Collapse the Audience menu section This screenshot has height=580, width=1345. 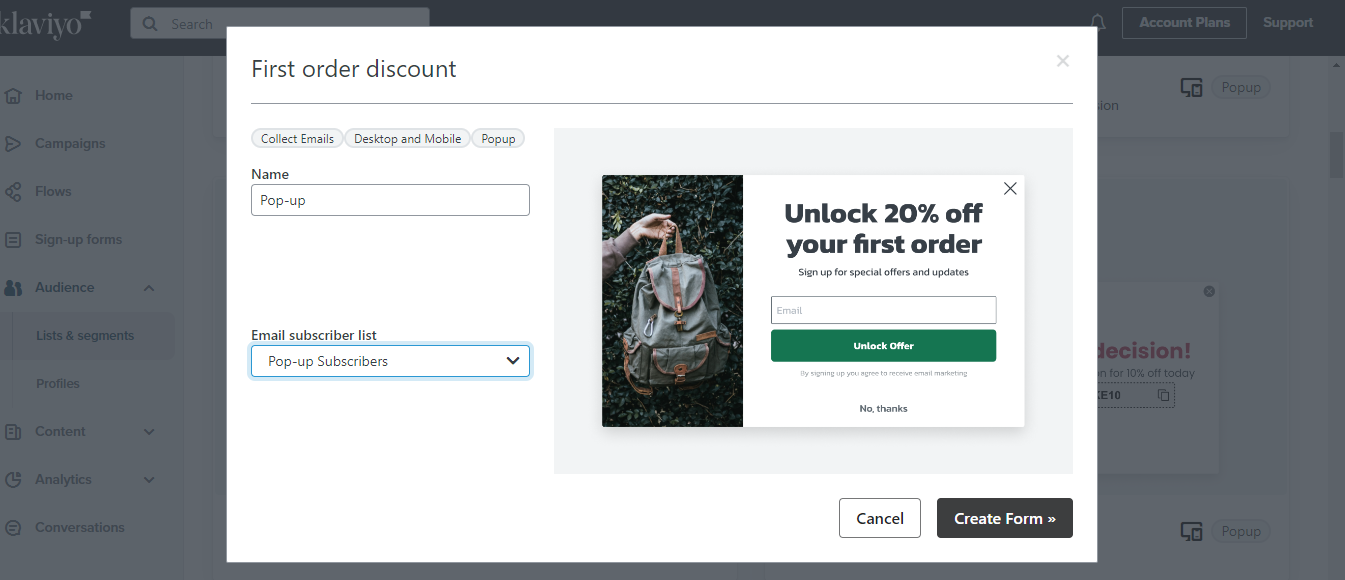pyautogui.click(x=149, y=288)
